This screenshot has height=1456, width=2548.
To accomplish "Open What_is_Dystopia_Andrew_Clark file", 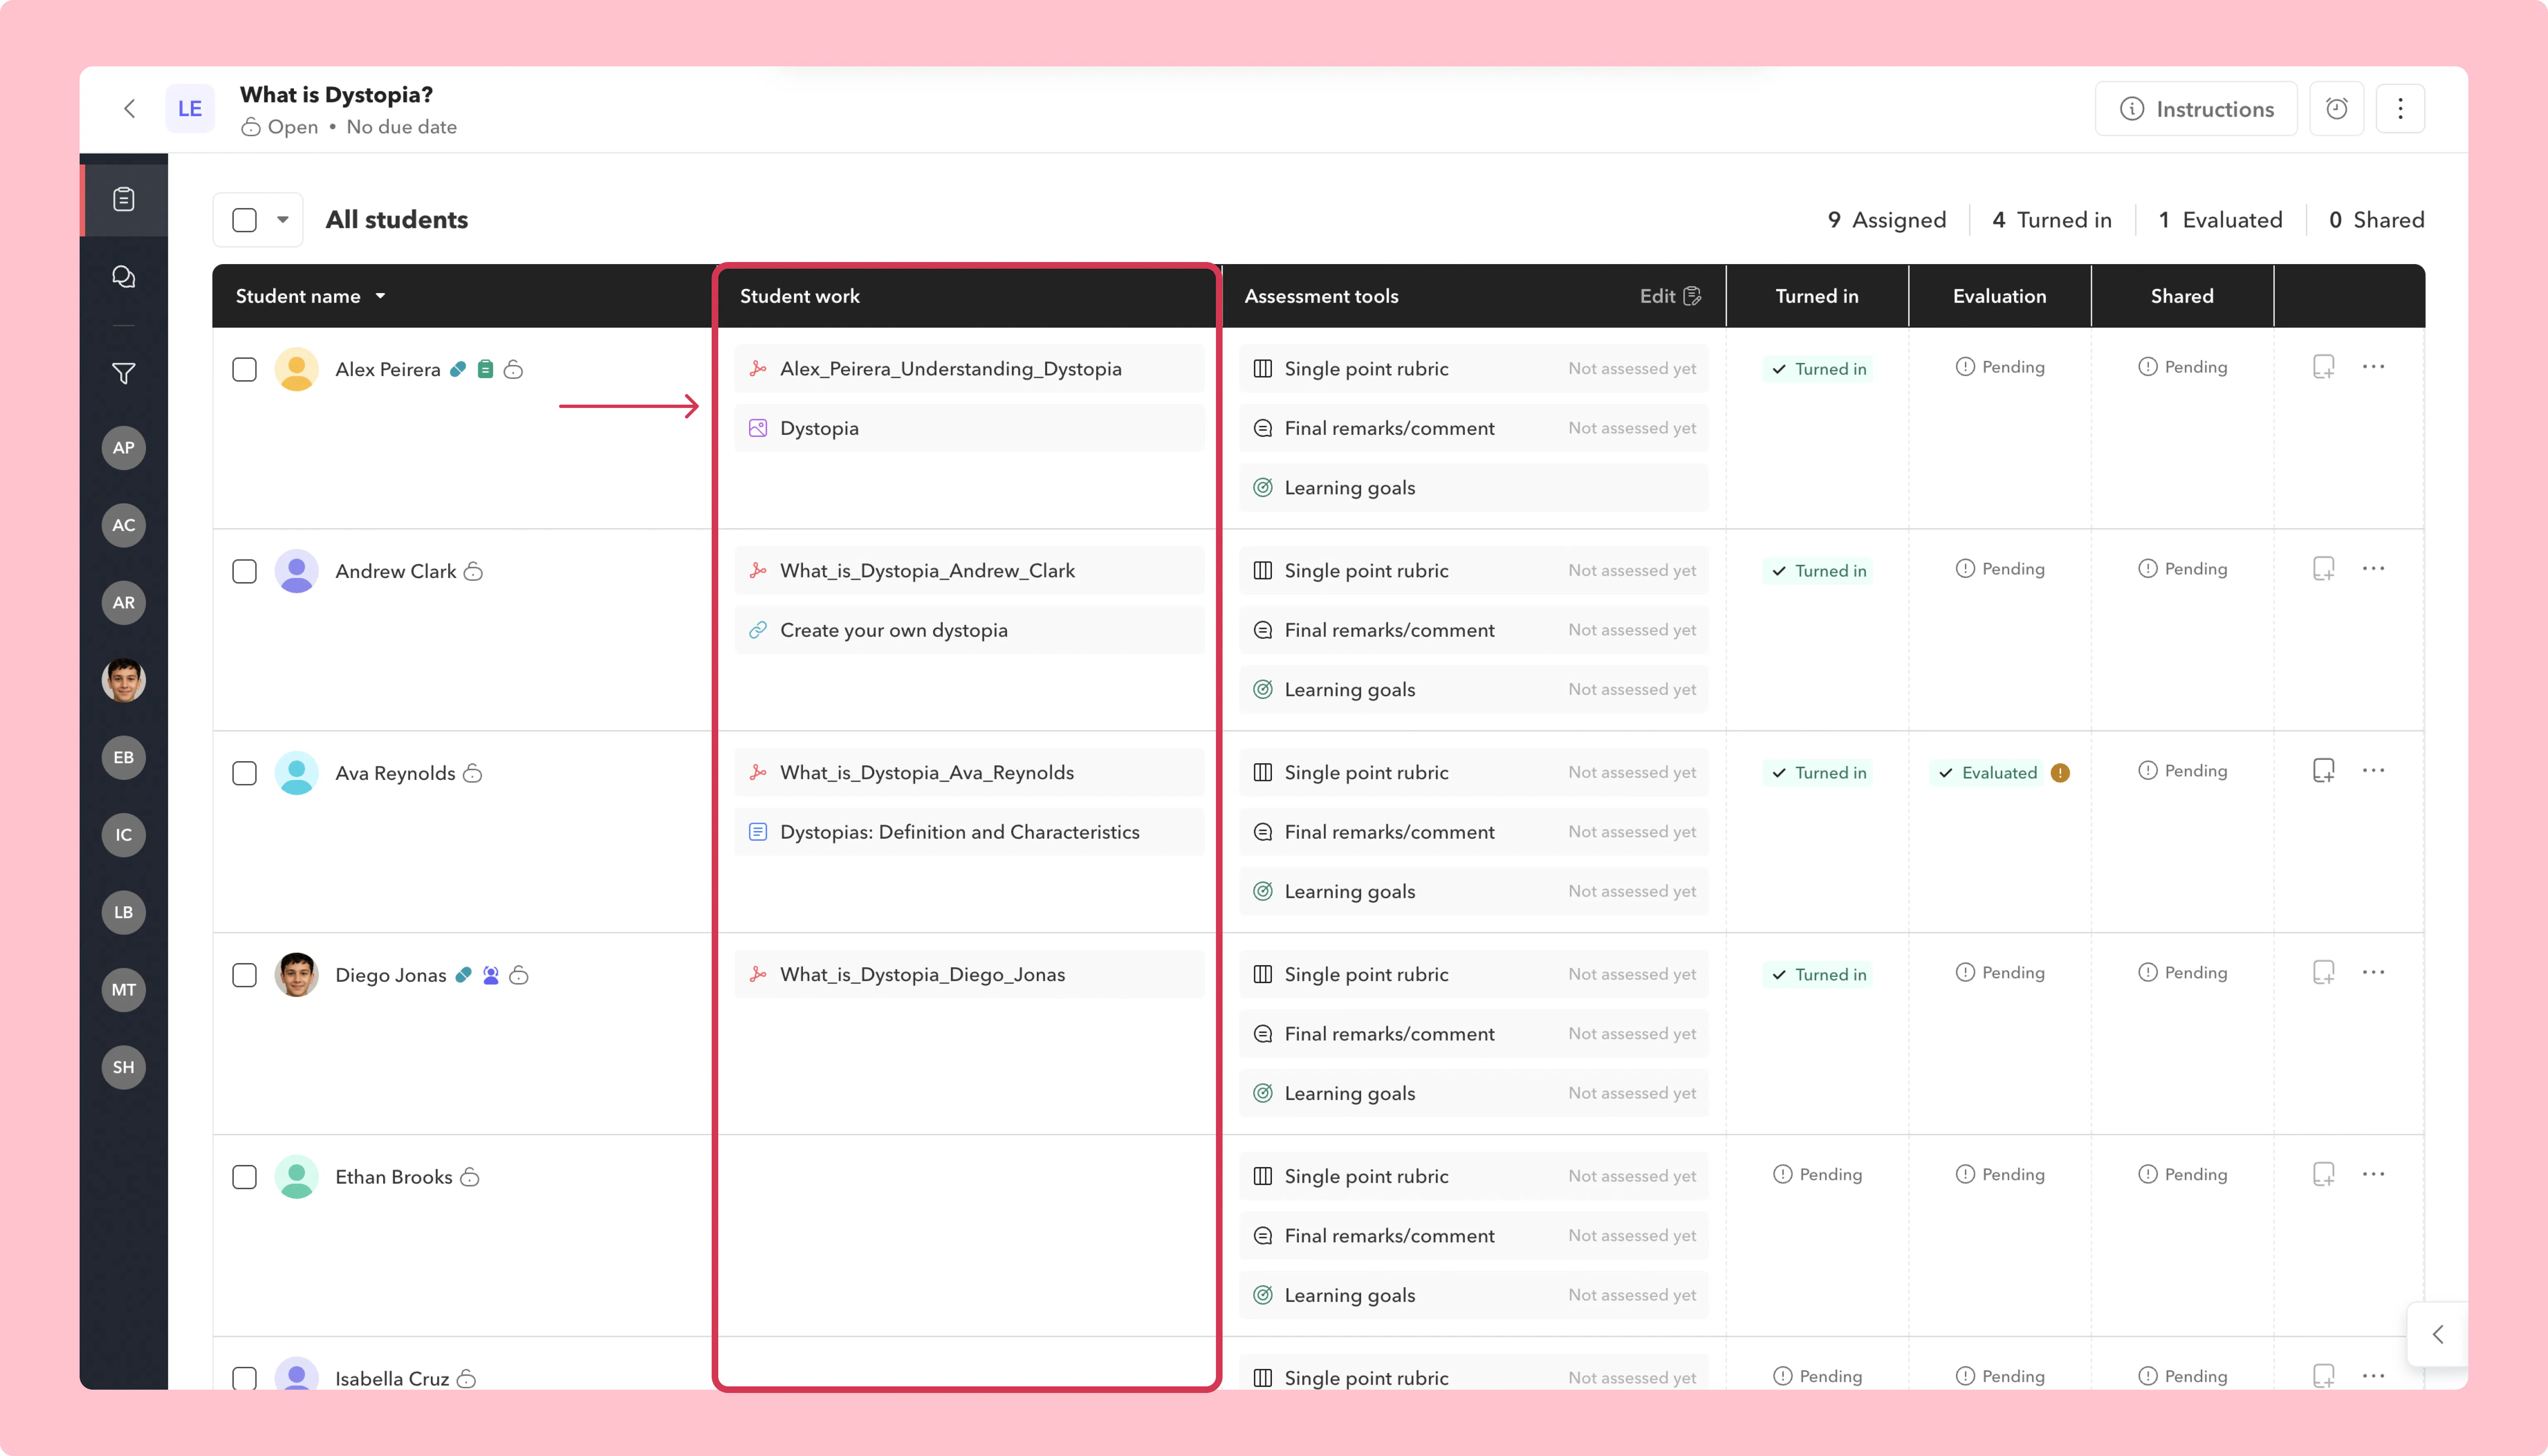I will pos(969,571).
